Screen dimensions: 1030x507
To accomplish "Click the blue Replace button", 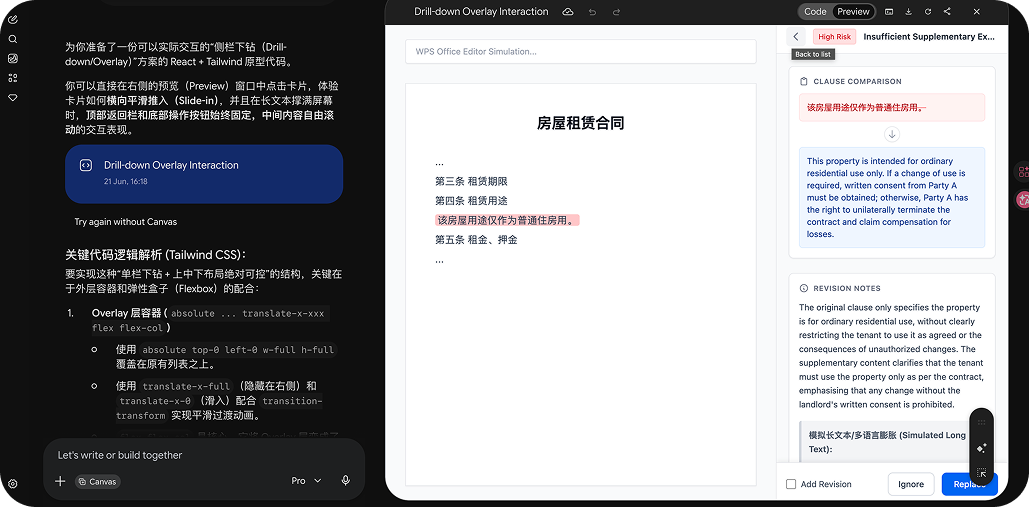I will 970,485.
